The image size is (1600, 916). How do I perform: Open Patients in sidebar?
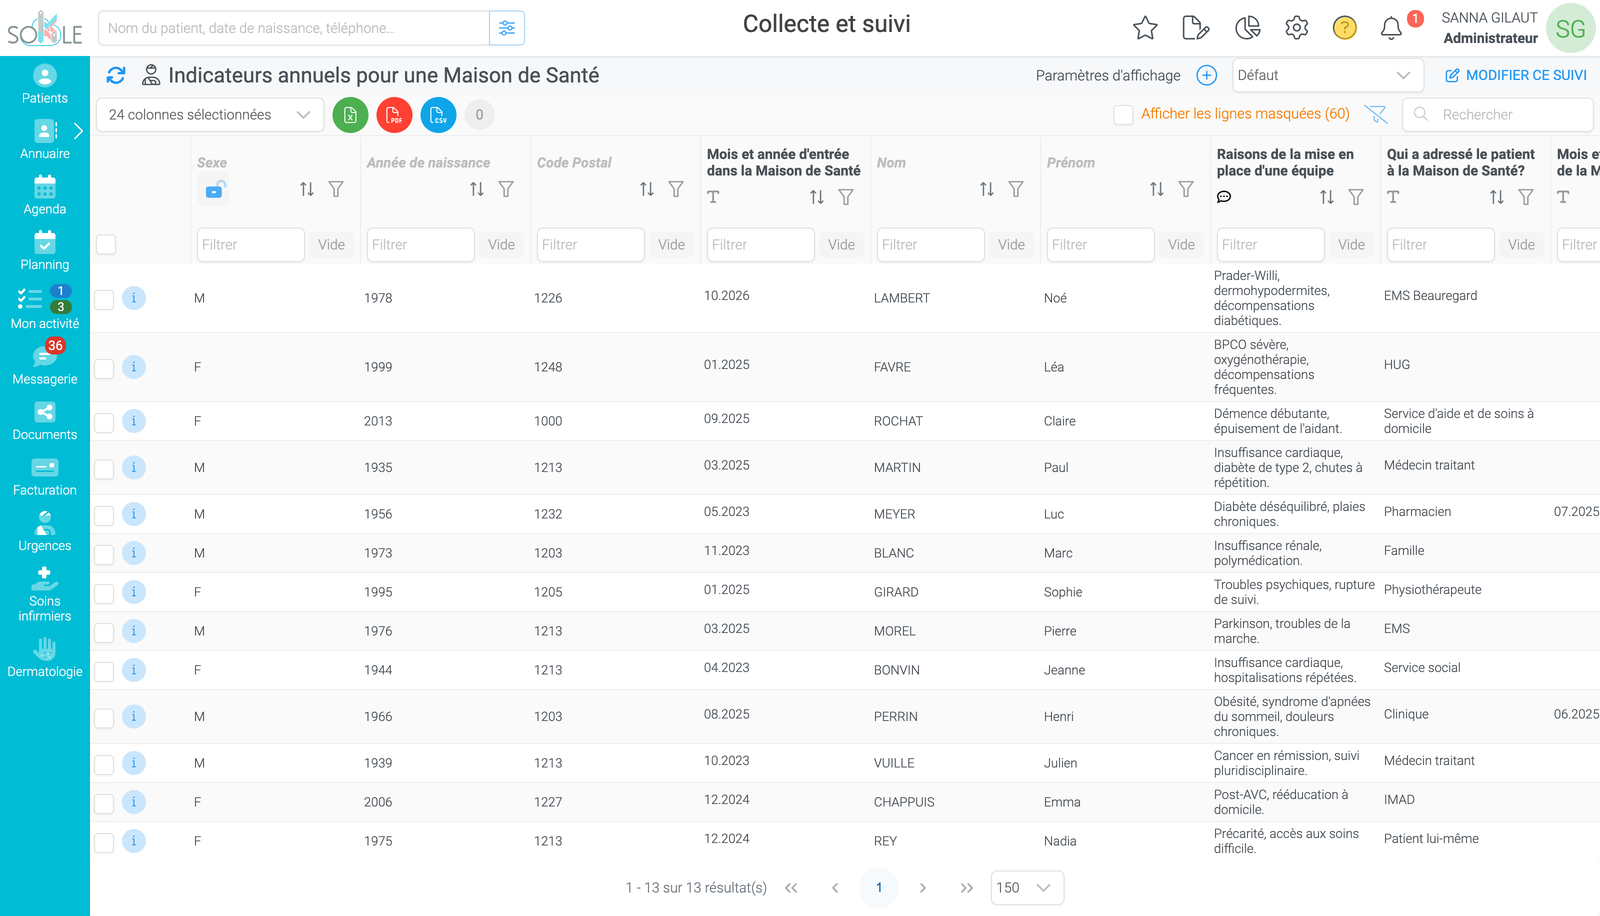pos(45,84)
